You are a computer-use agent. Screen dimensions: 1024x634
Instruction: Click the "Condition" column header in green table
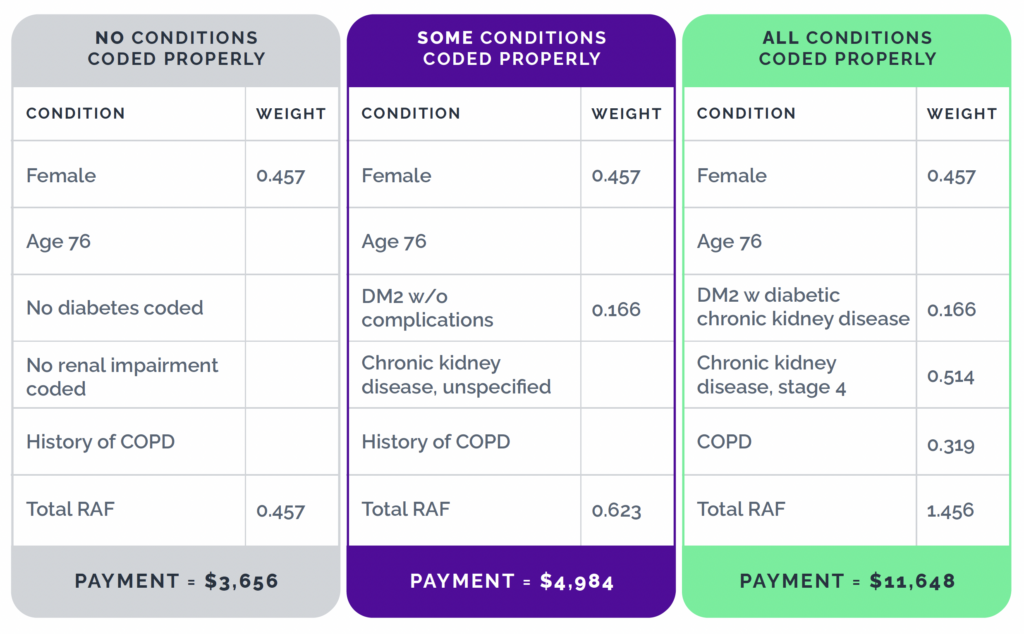[746, 114]
